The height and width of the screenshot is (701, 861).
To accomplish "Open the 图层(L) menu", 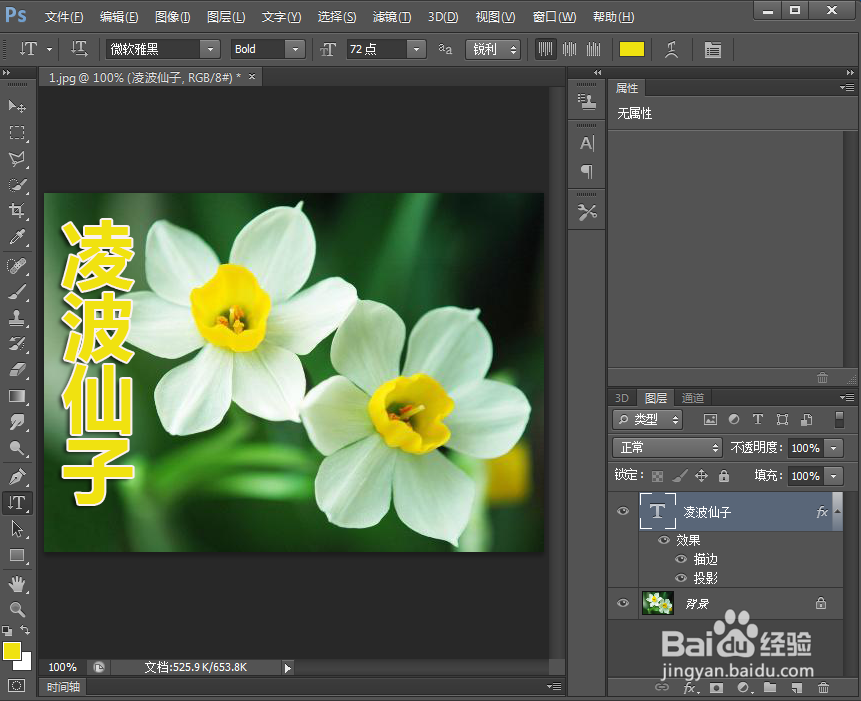I will [226, 17].
